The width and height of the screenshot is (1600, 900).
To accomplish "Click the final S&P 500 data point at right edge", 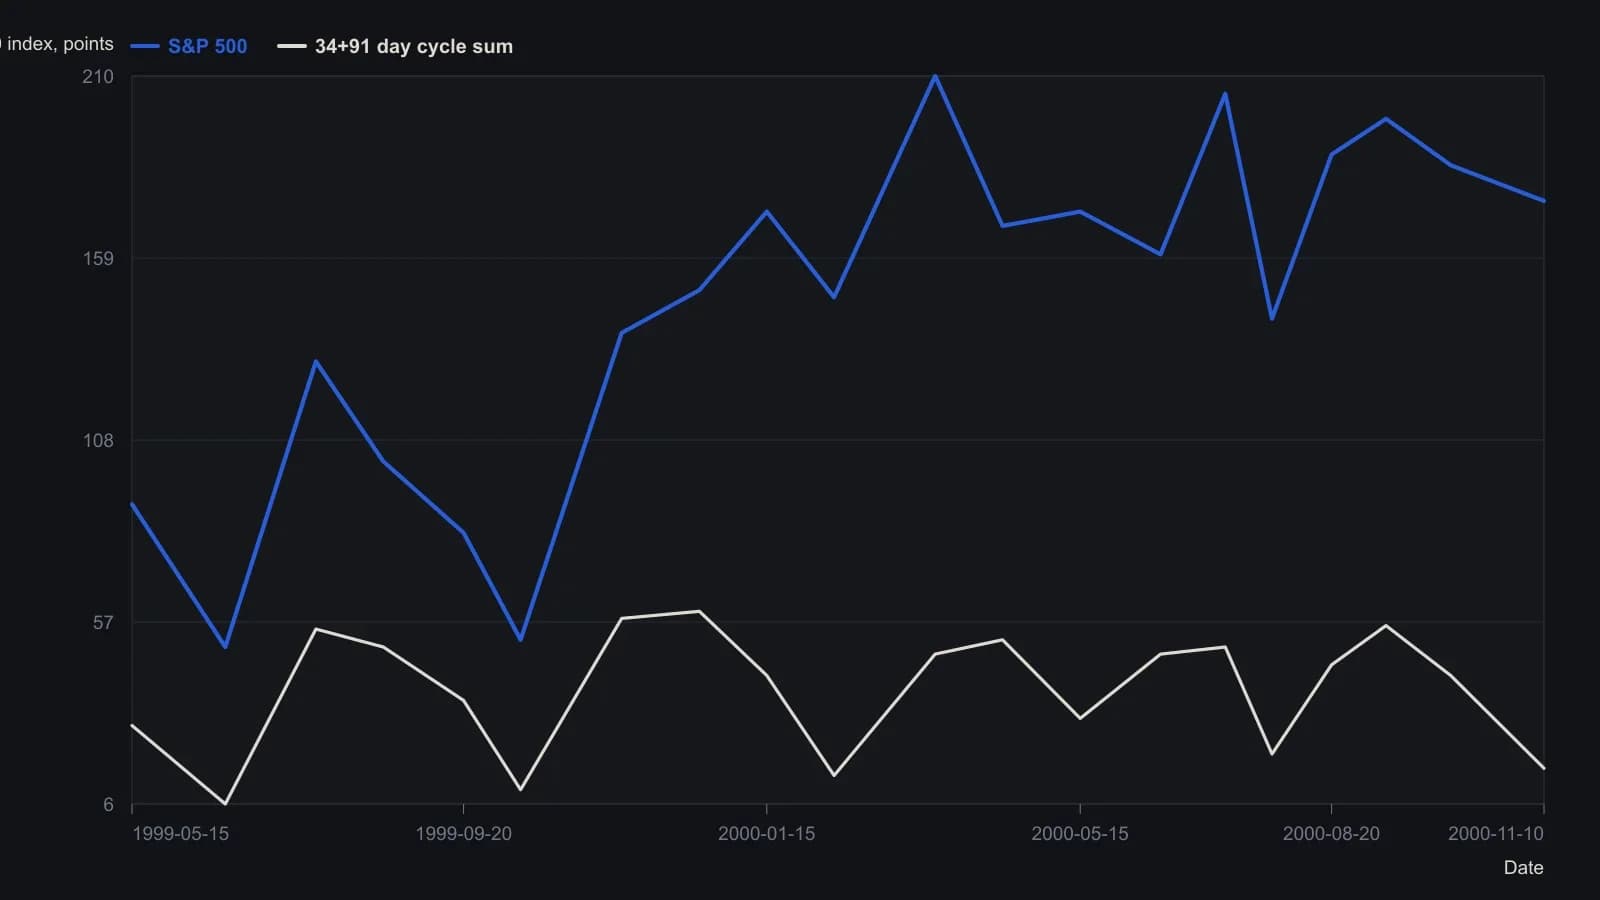I will [1543, 201].
